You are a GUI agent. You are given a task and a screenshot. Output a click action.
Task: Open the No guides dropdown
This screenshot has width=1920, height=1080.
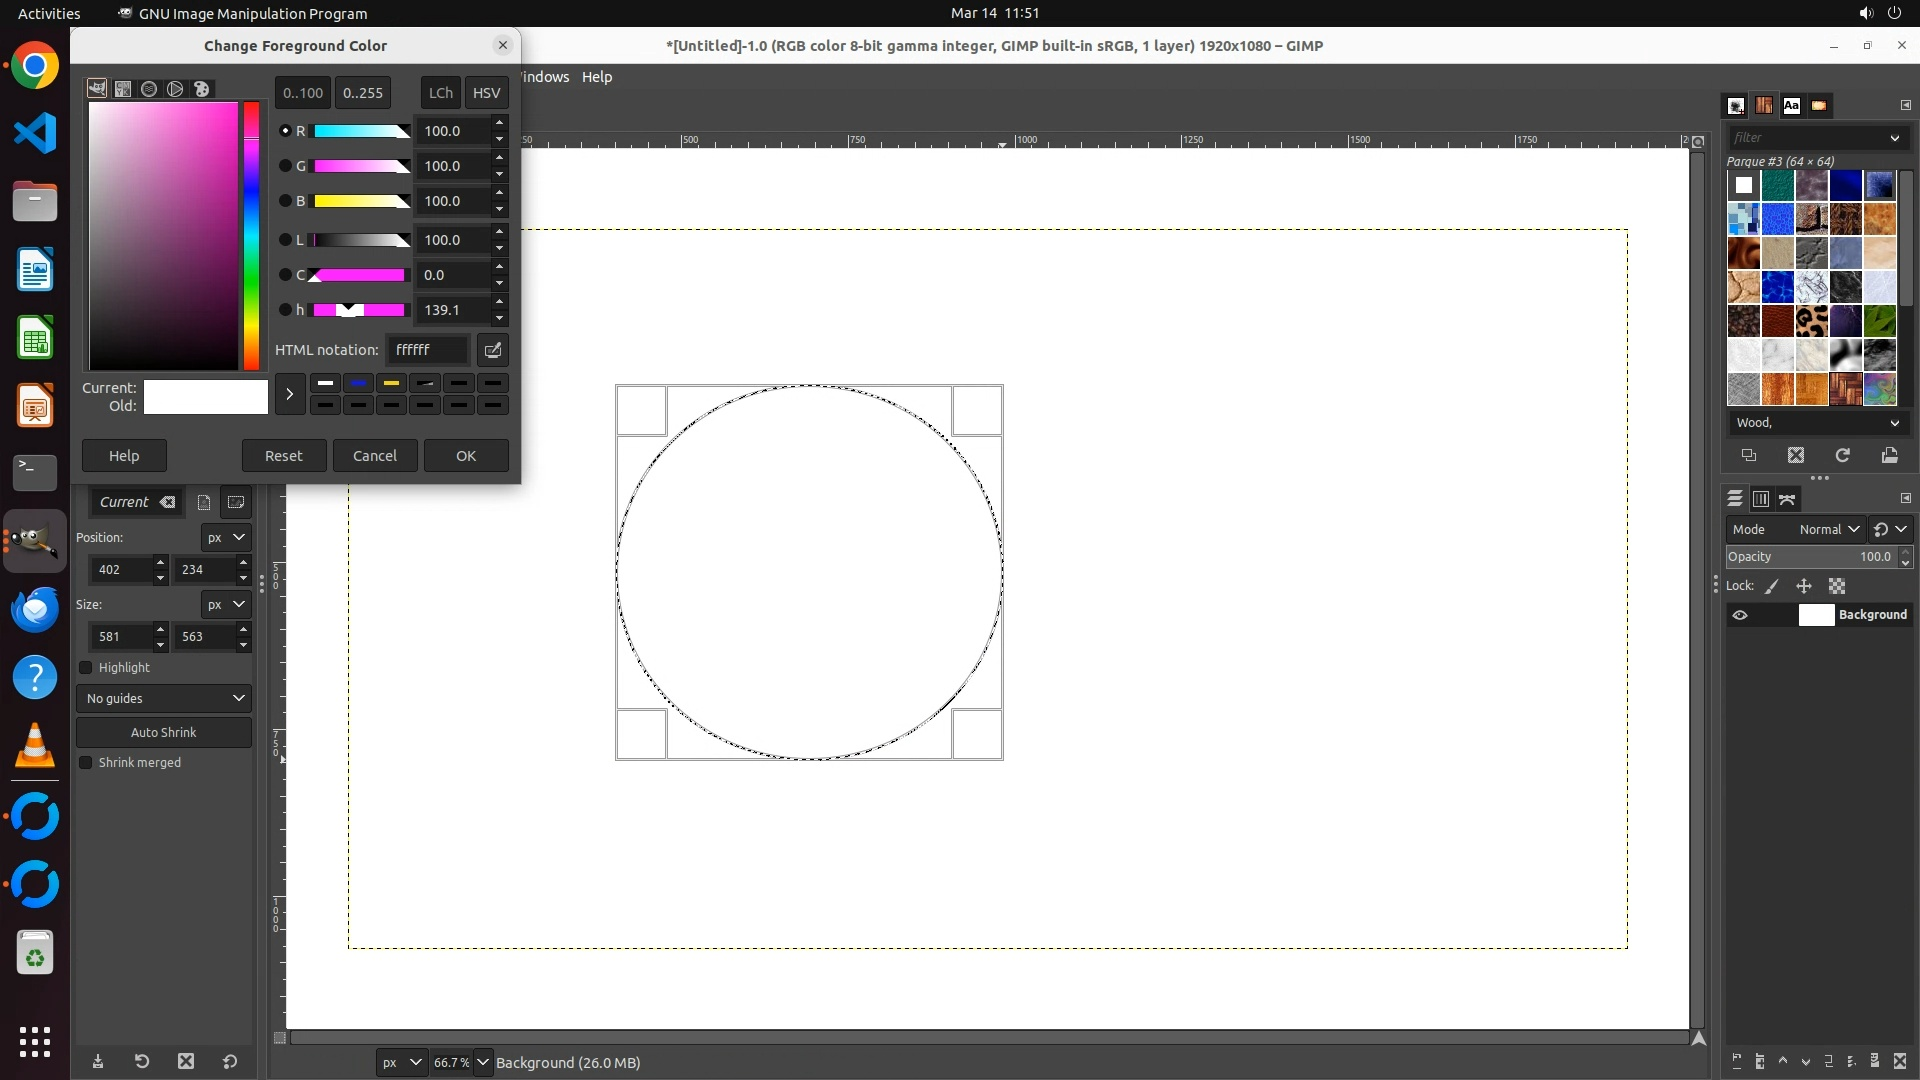[164, 698]
